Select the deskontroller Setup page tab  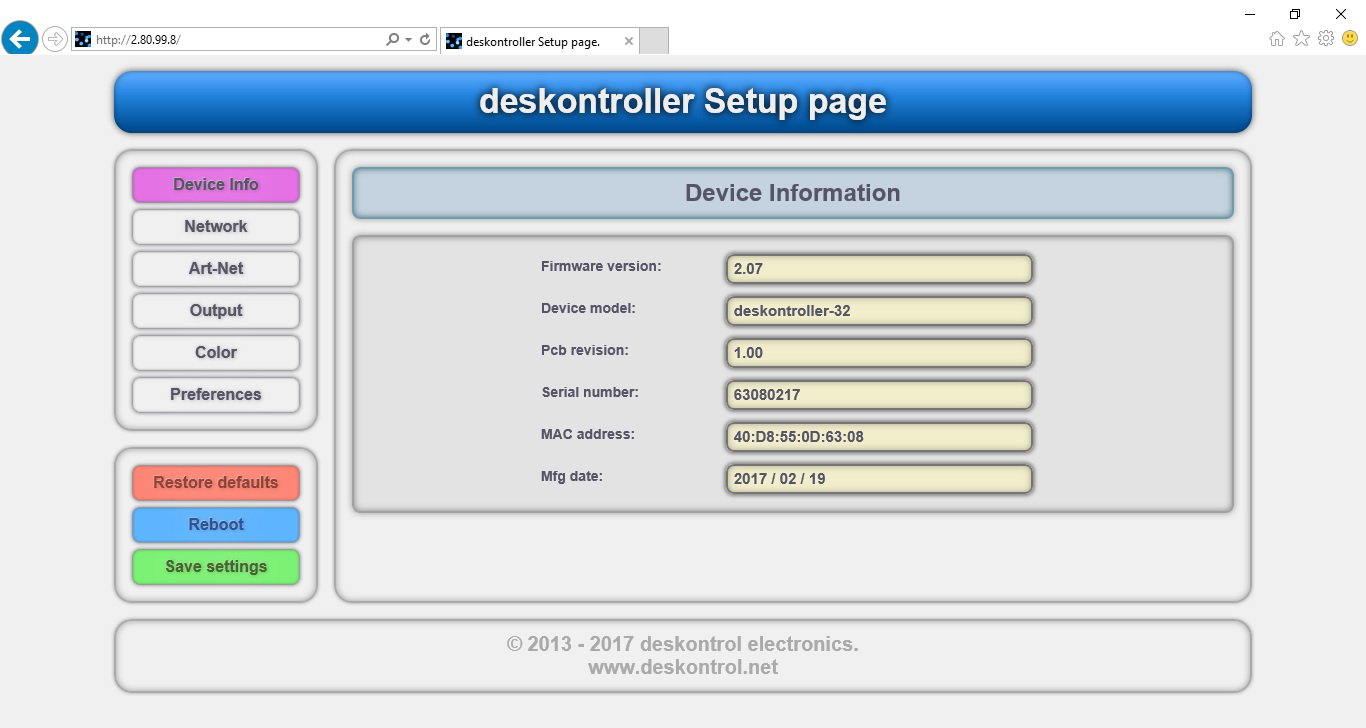tap(539, 41)
